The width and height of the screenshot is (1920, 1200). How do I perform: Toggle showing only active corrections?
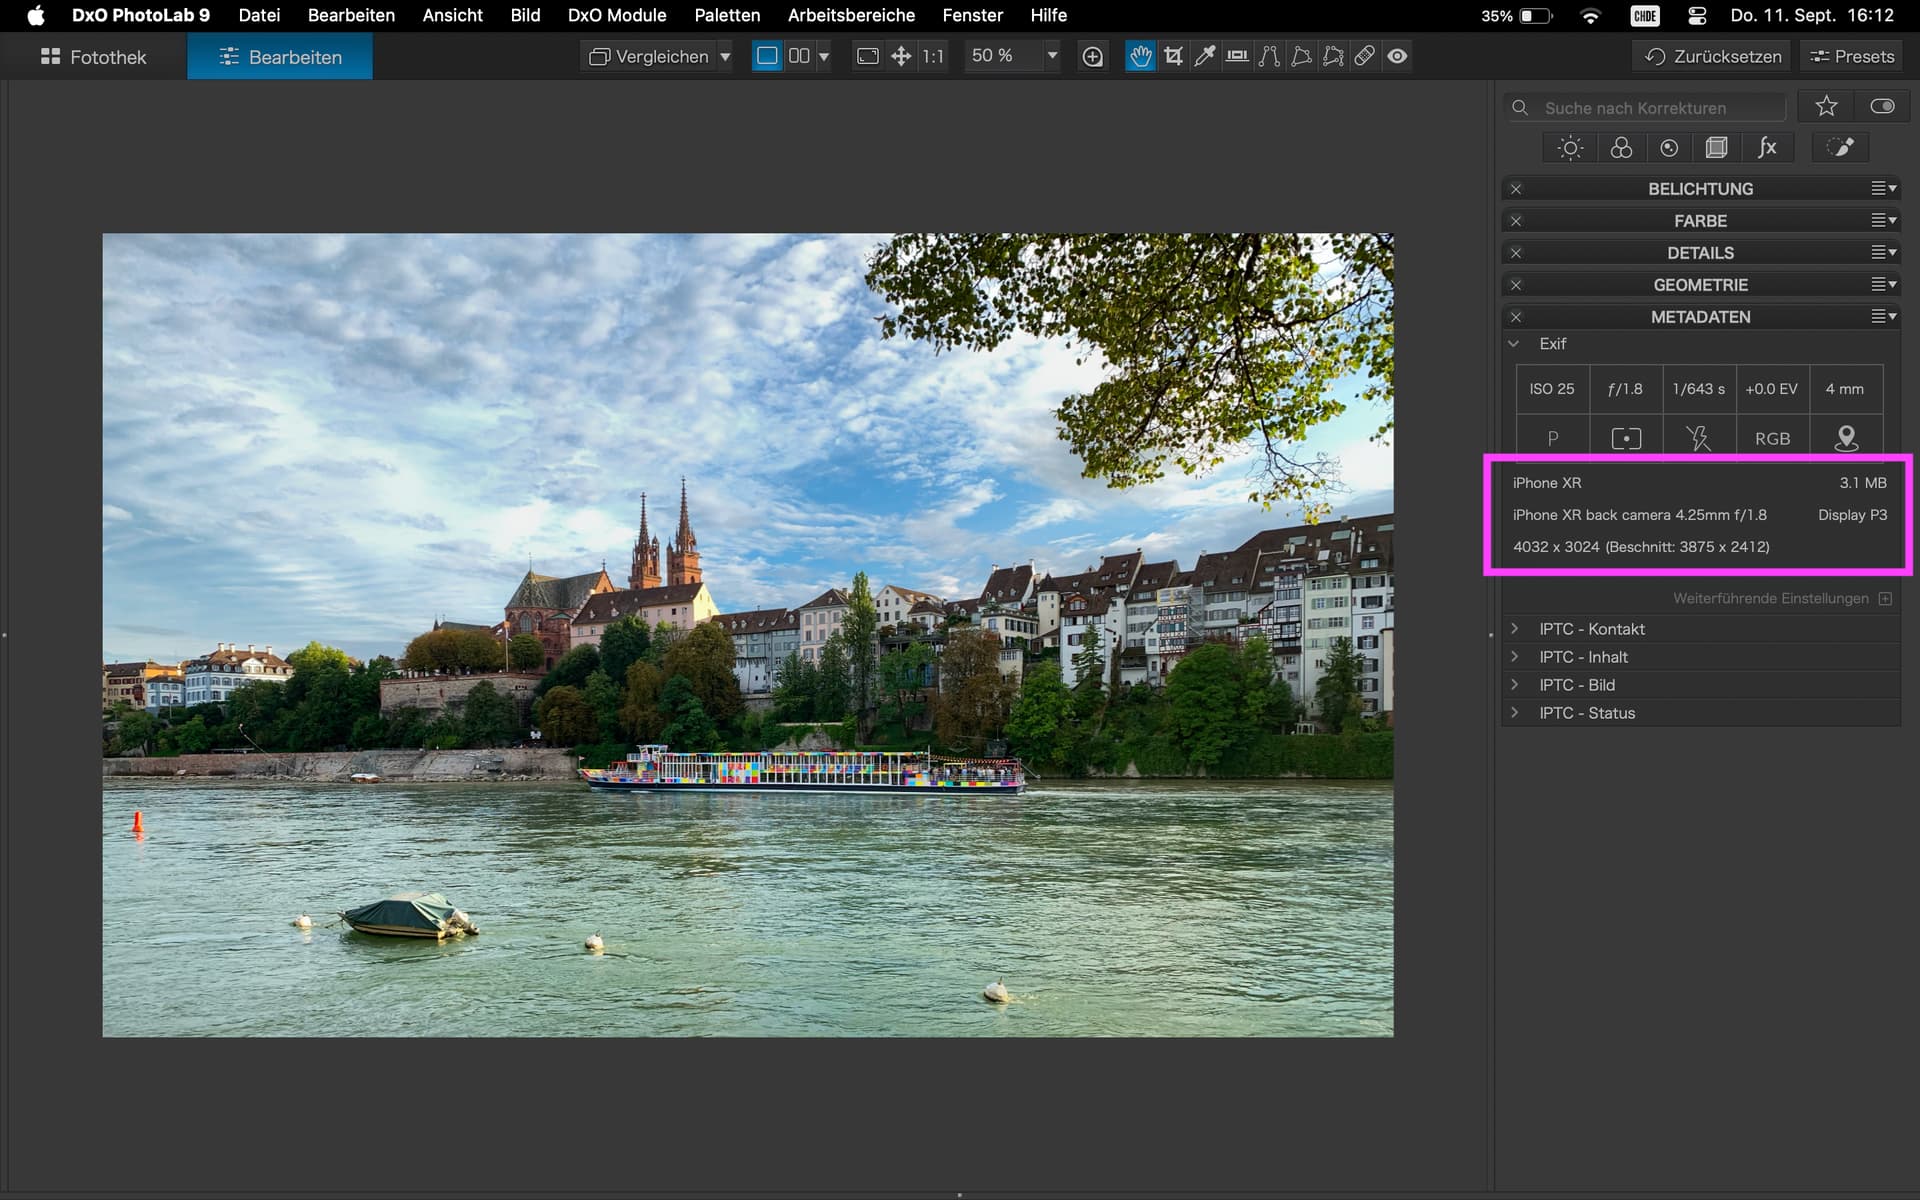coord(1882,106)
